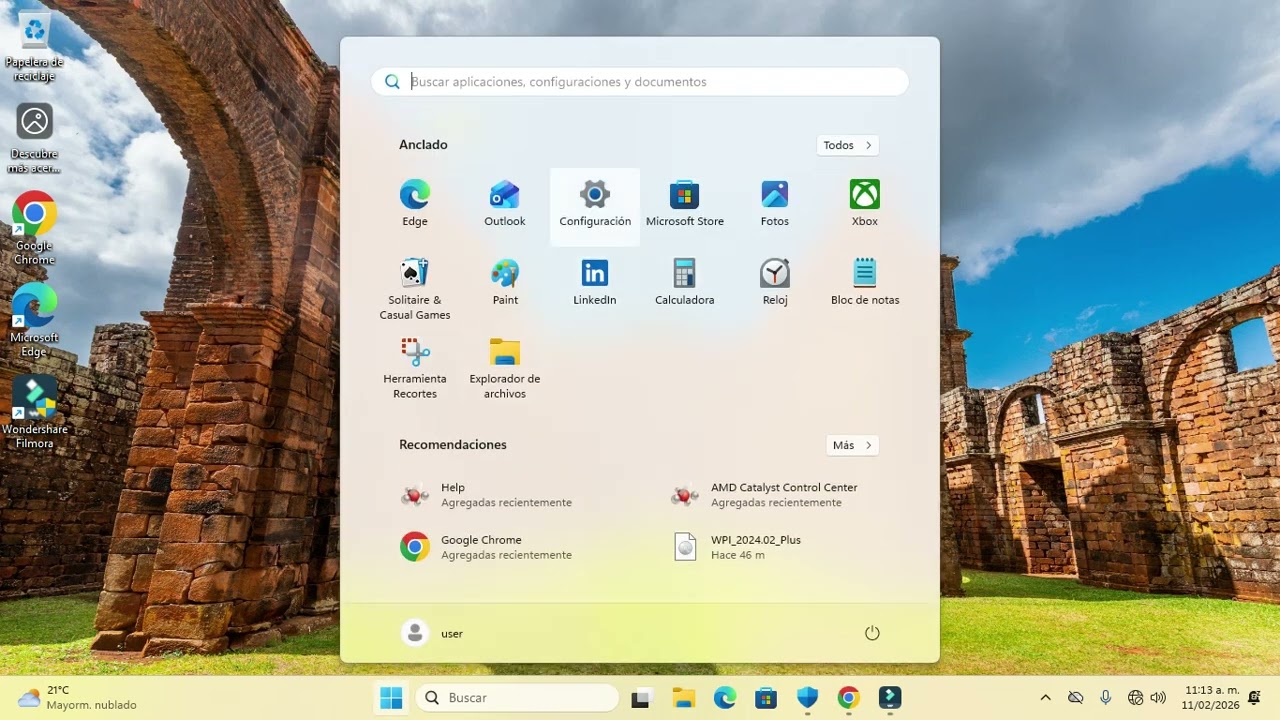The width and height of the screenshot is (1280, 720).
Task: Show all apps with Todos button
Action: tap(848, 145)
